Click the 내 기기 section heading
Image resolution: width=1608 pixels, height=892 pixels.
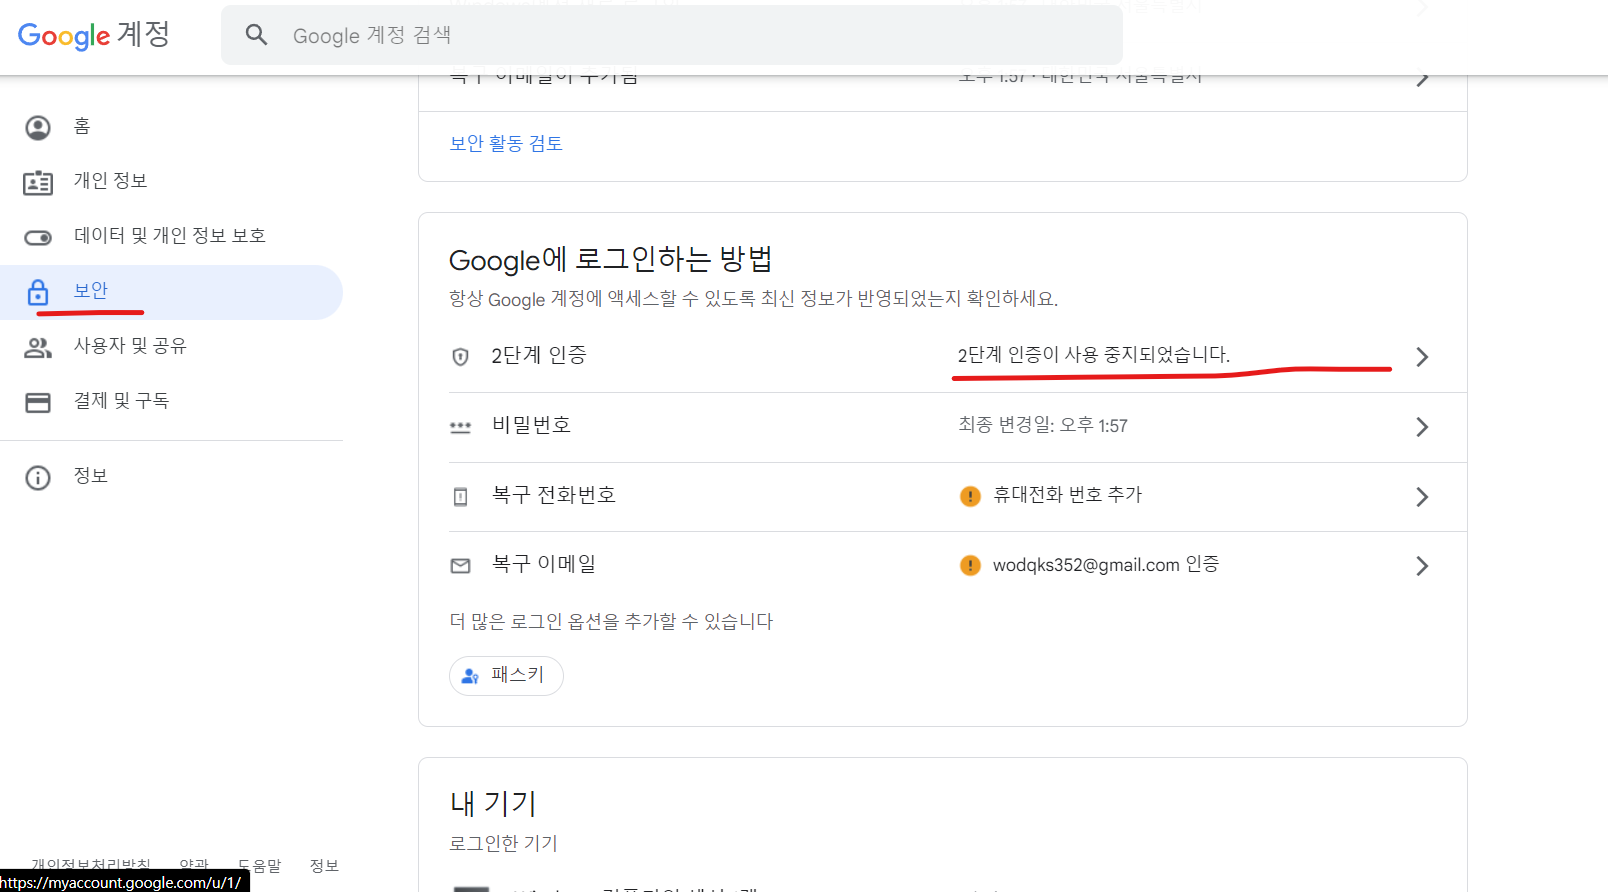pos(493,803)
